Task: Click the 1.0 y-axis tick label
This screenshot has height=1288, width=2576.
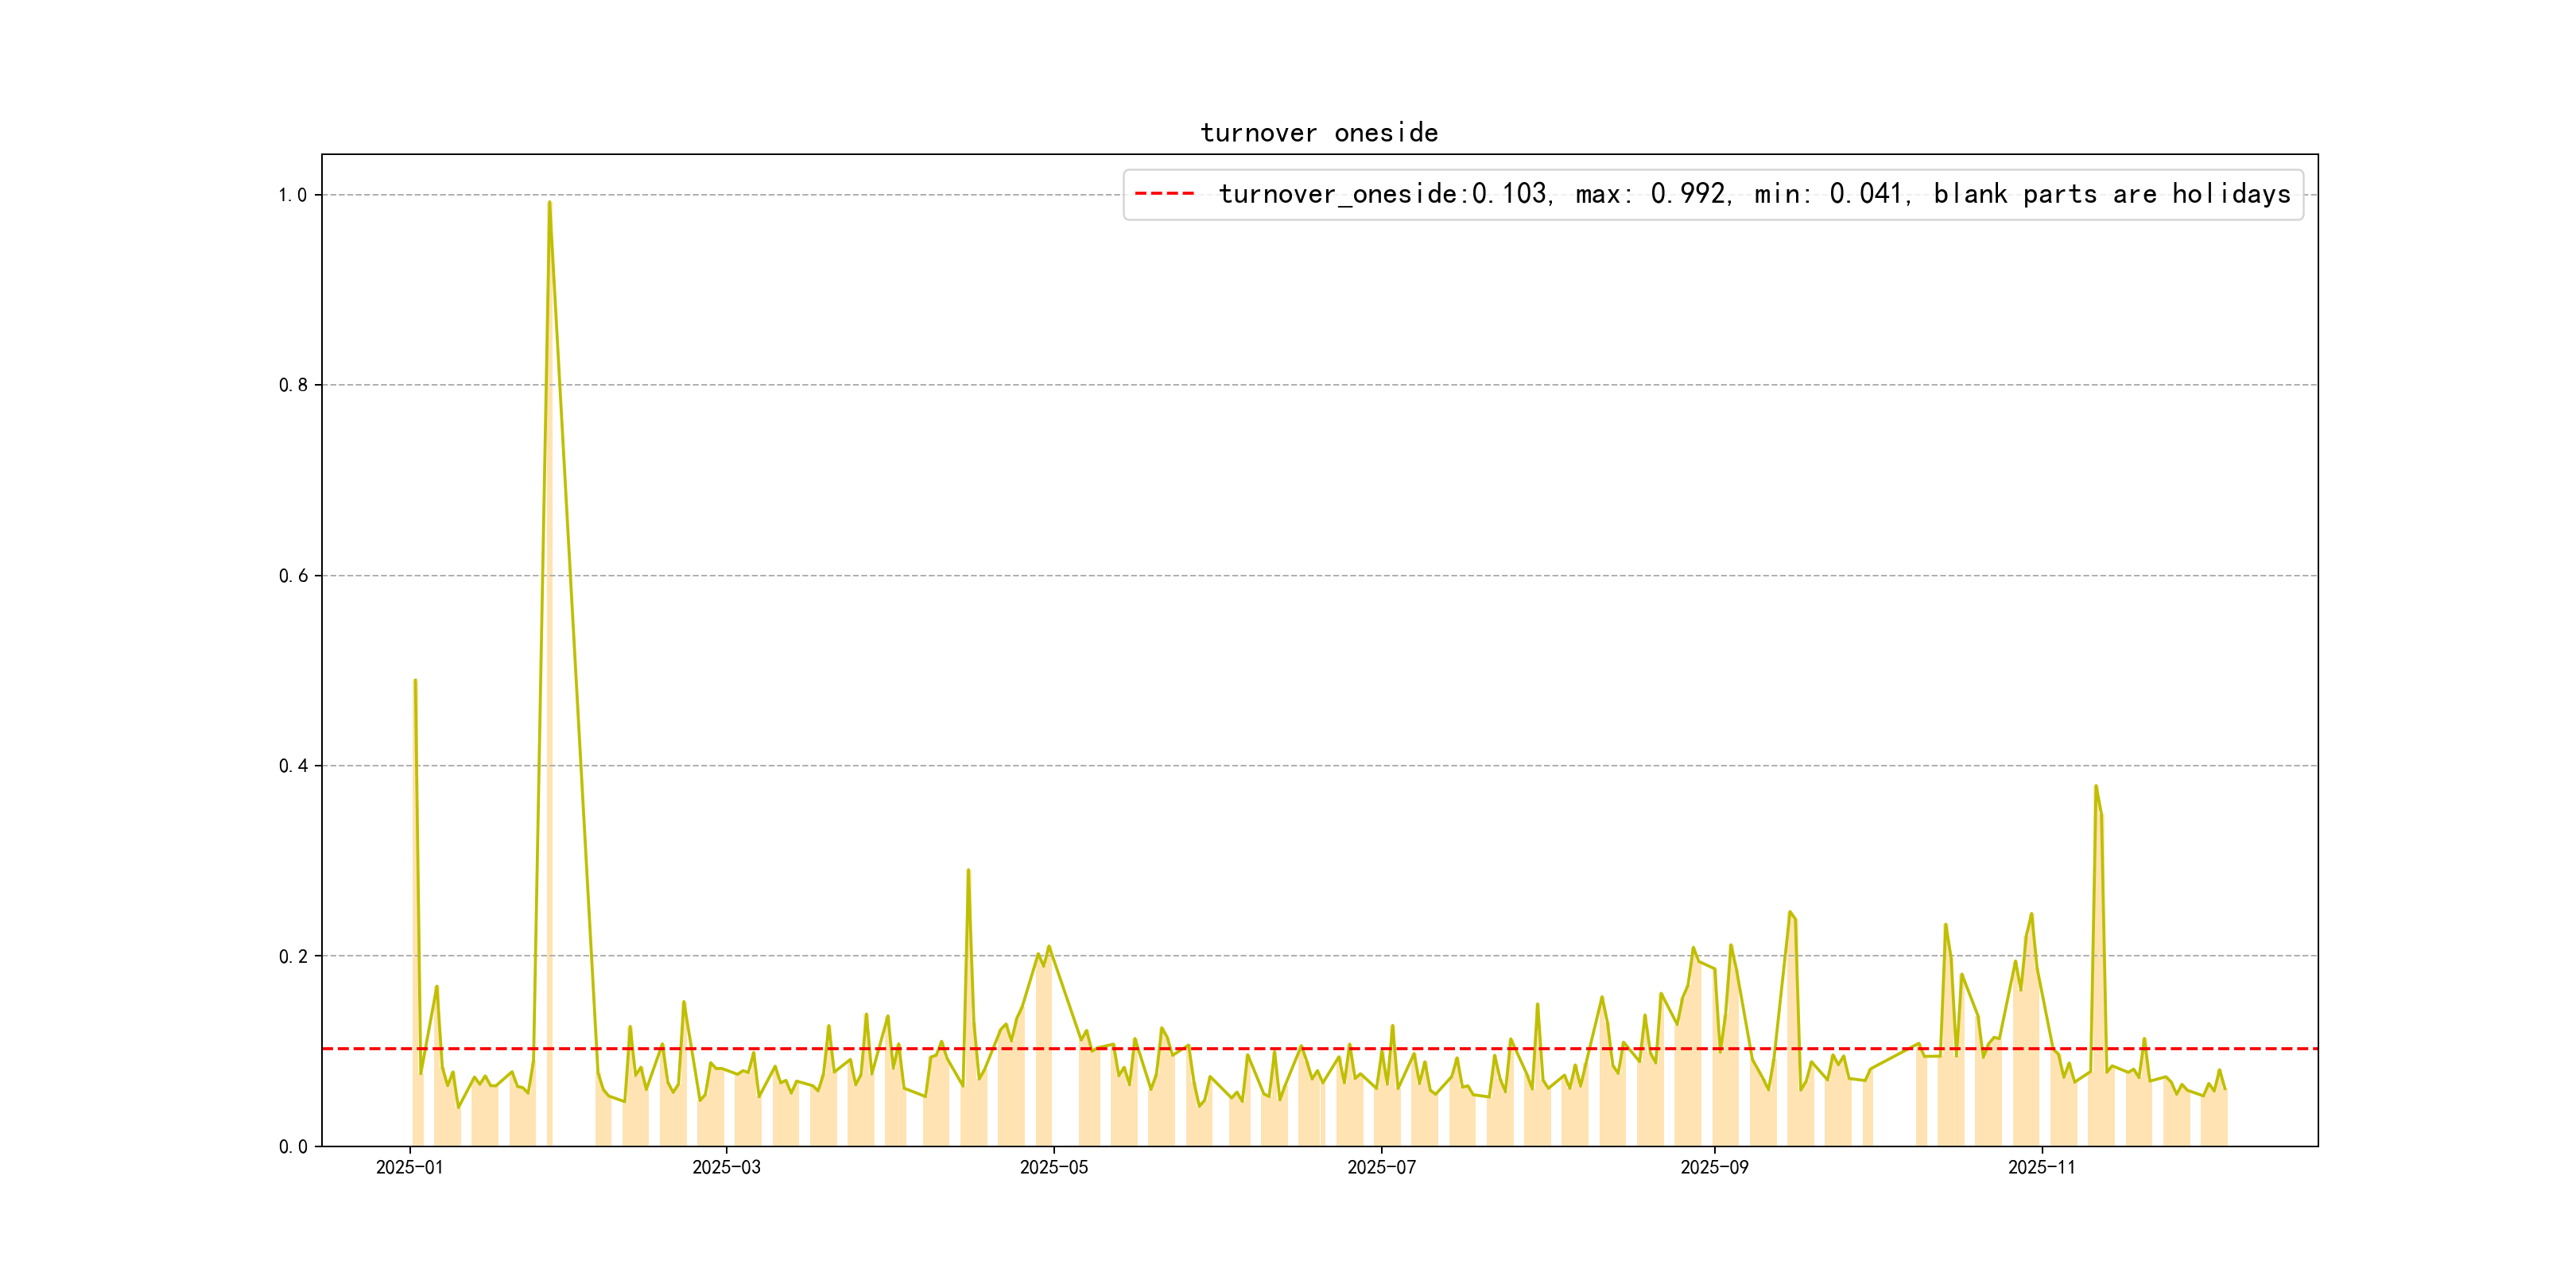Action: 292,195
